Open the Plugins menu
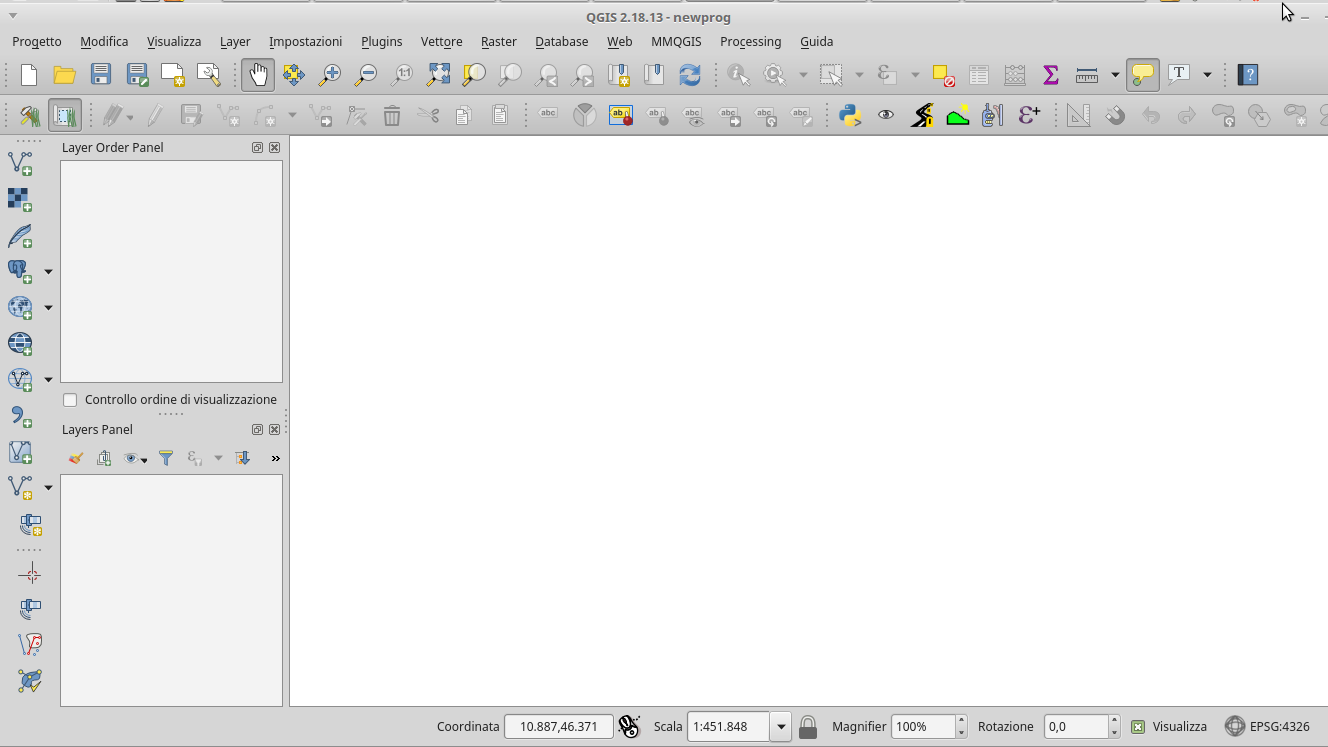The height and width of the screenshot is (747, 1328). click(x=382, y=42)
